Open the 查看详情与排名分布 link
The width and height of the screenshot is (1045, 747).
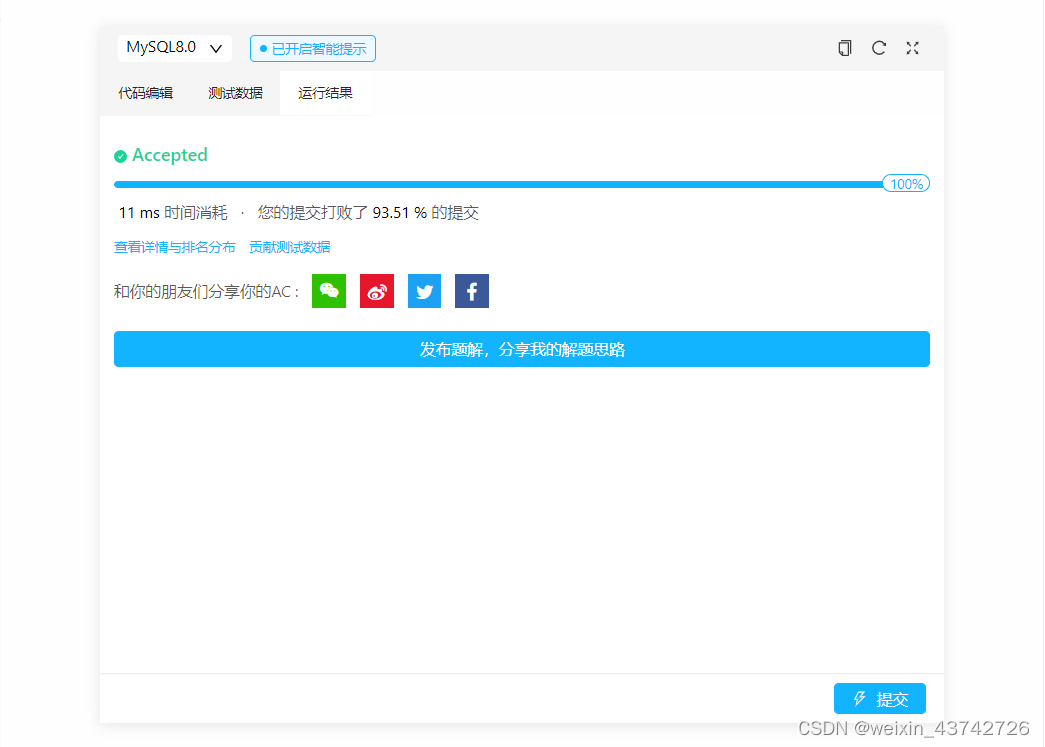(175, 247)
